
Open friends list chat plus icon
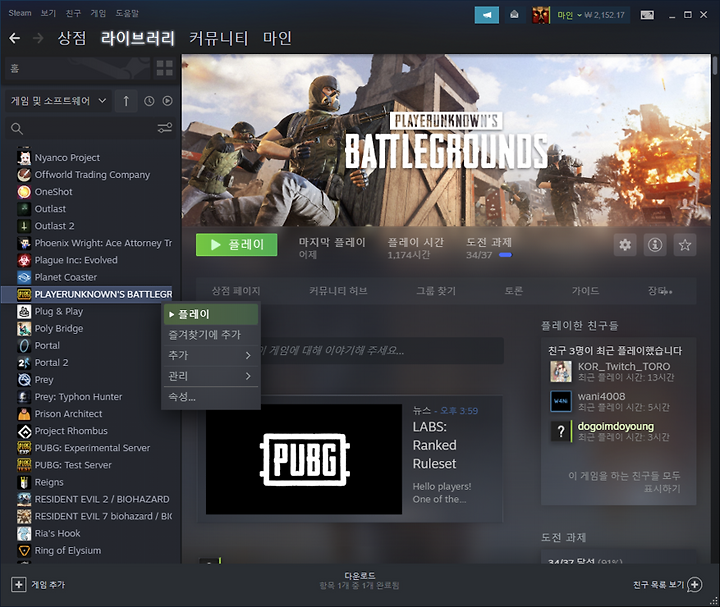click(695, 585)
